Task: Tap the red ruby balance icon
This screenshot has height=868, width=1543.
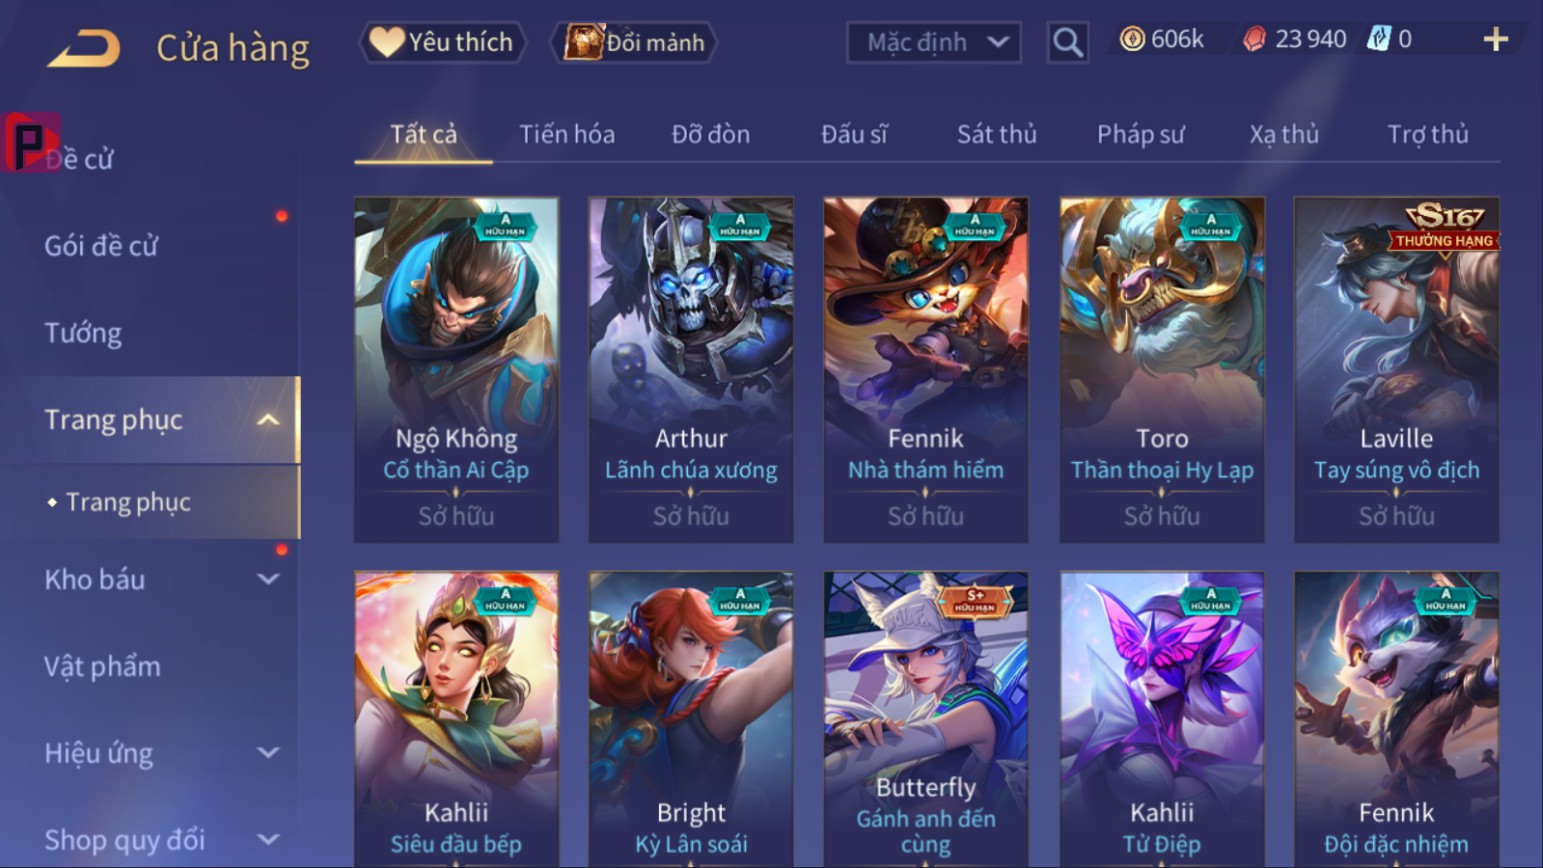Action: pyautogui.click(x=1254, y=39)
